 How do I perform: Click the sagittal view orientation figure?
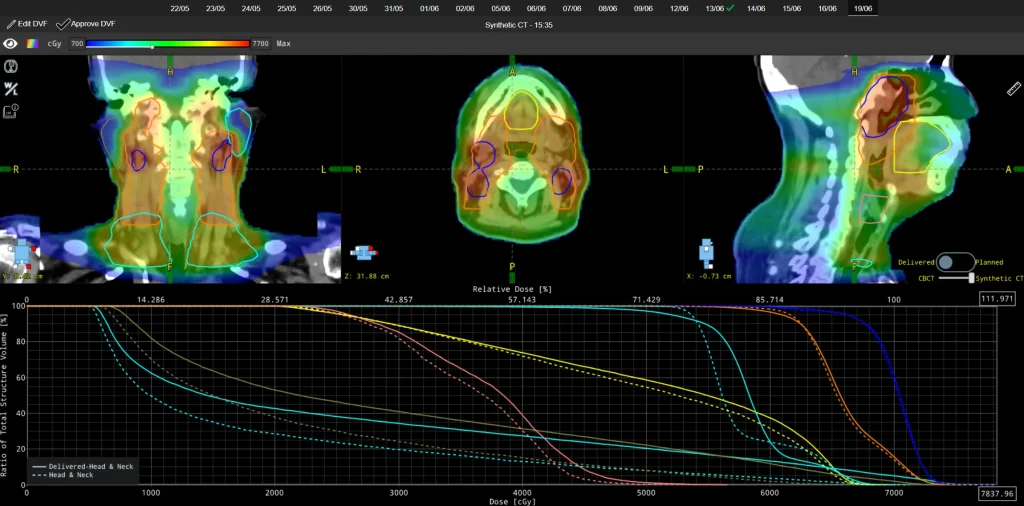tap(707, 253)
